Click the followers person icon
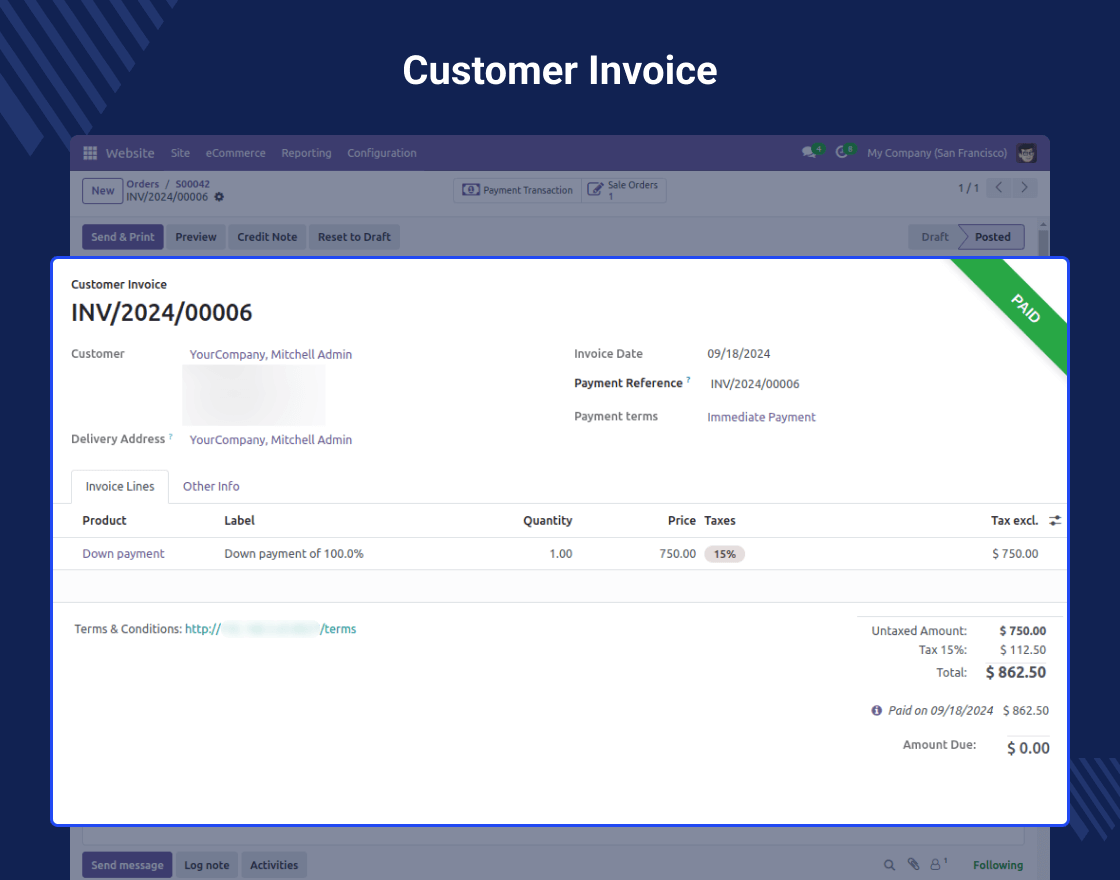 click(935, 865)
